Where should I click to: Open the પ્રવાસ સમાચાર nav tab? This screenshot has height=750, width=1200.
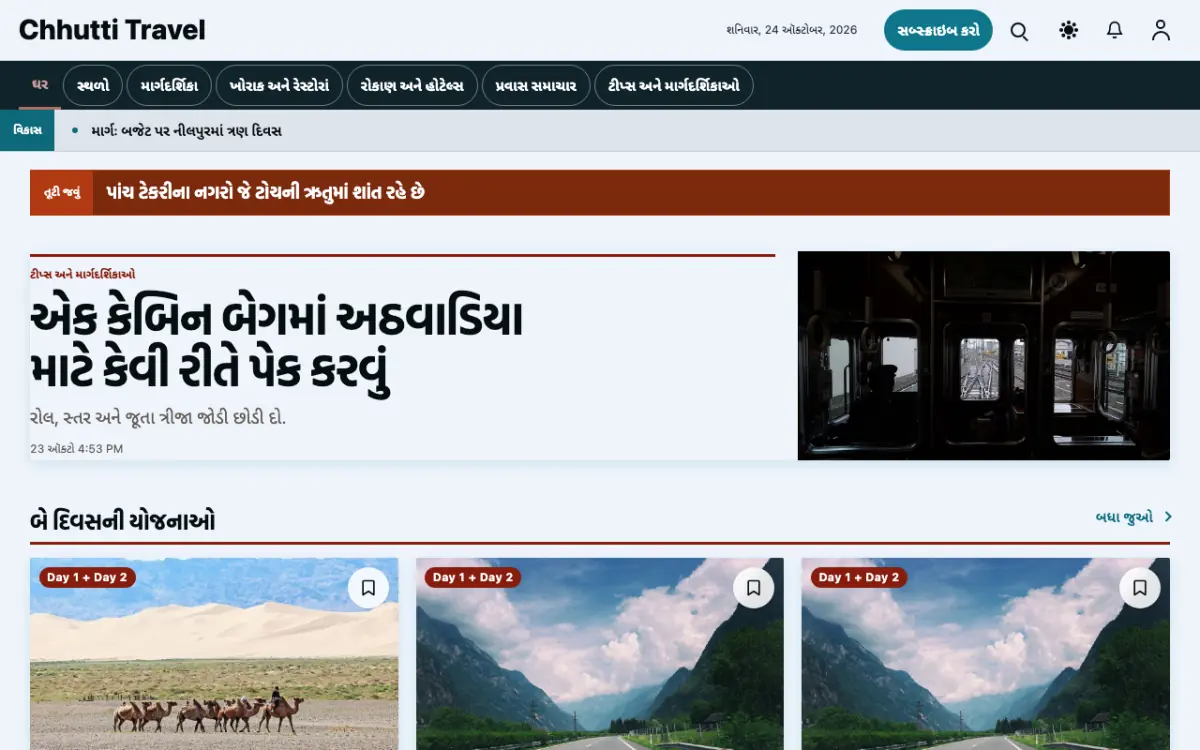click(x=536, y=86)
